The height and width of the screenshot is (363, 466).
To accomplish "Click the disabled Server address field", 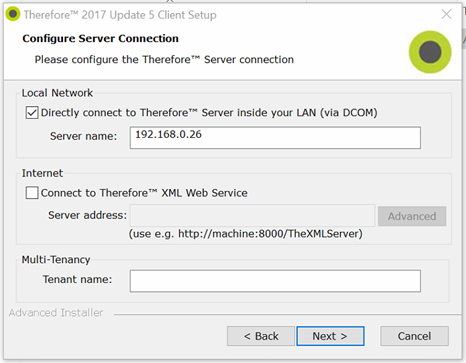I will 253,216.
